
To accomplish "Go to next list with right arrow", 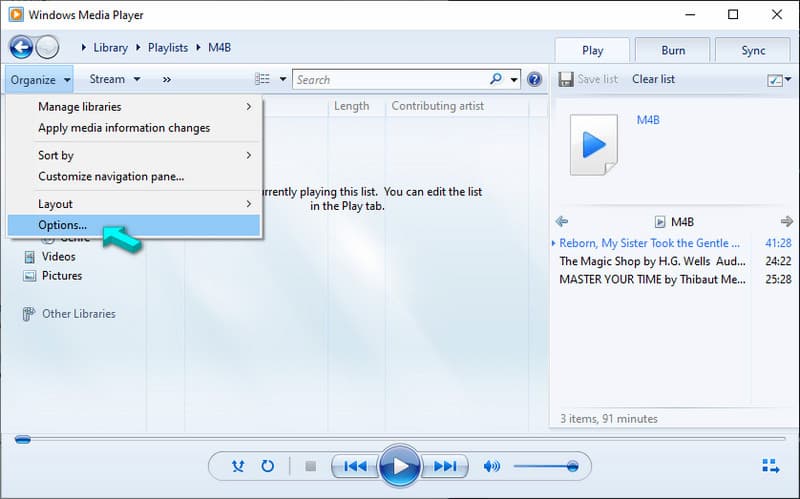I will 786,221.
